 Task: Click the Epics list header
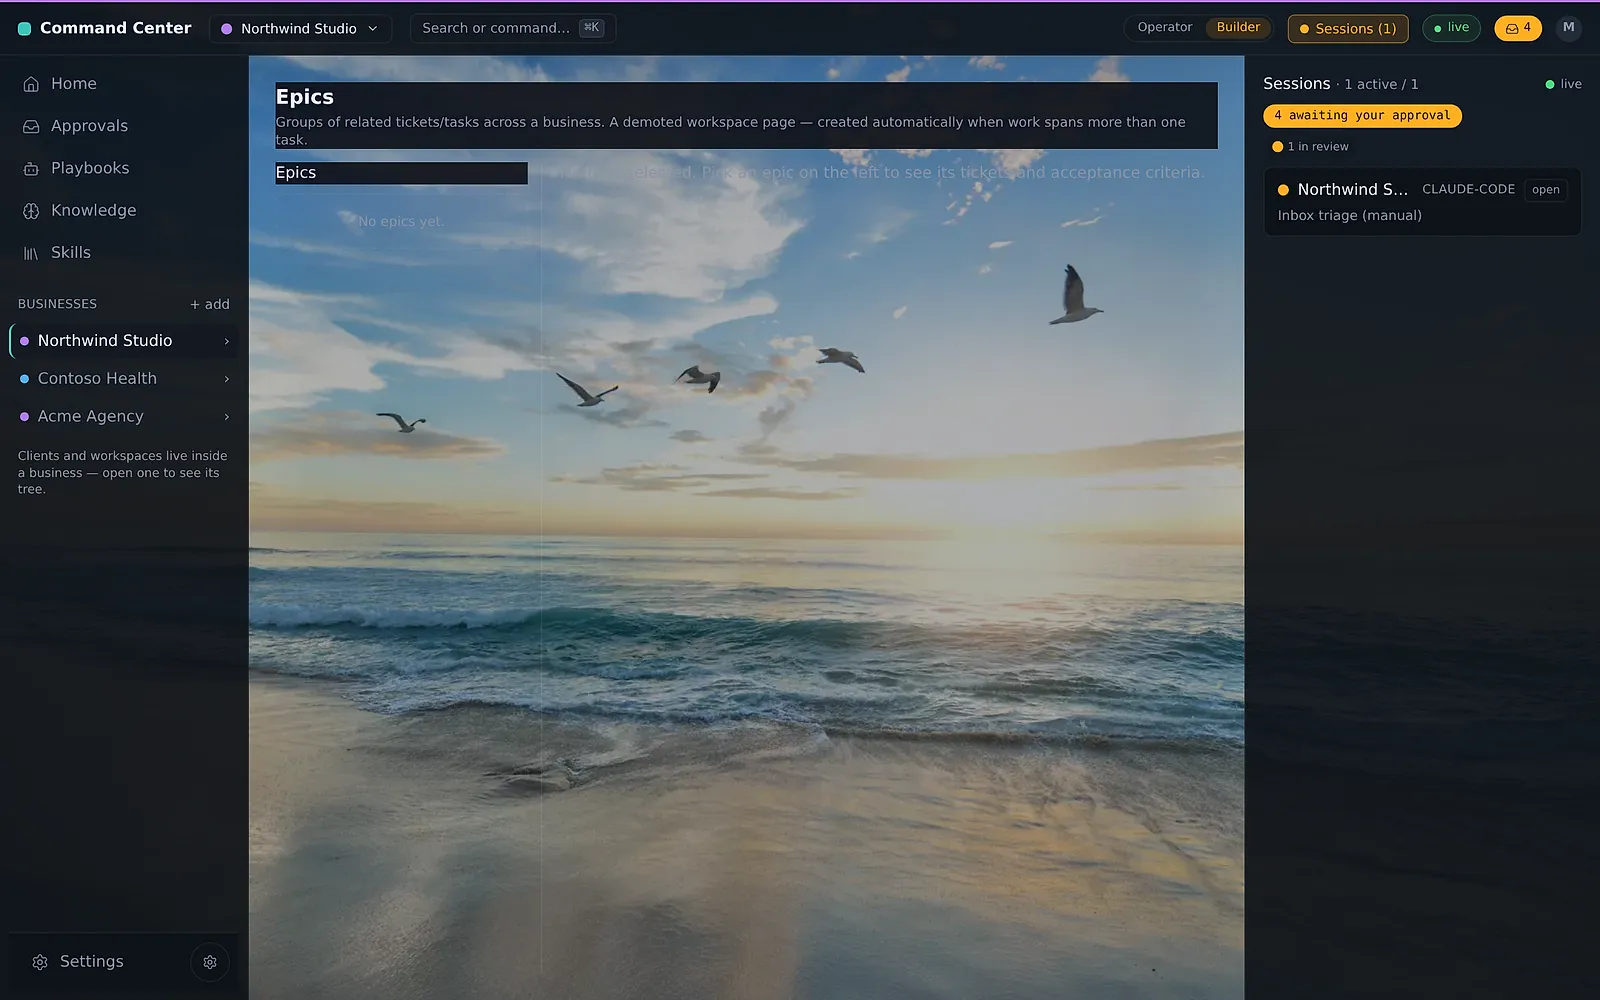(401, 173)
